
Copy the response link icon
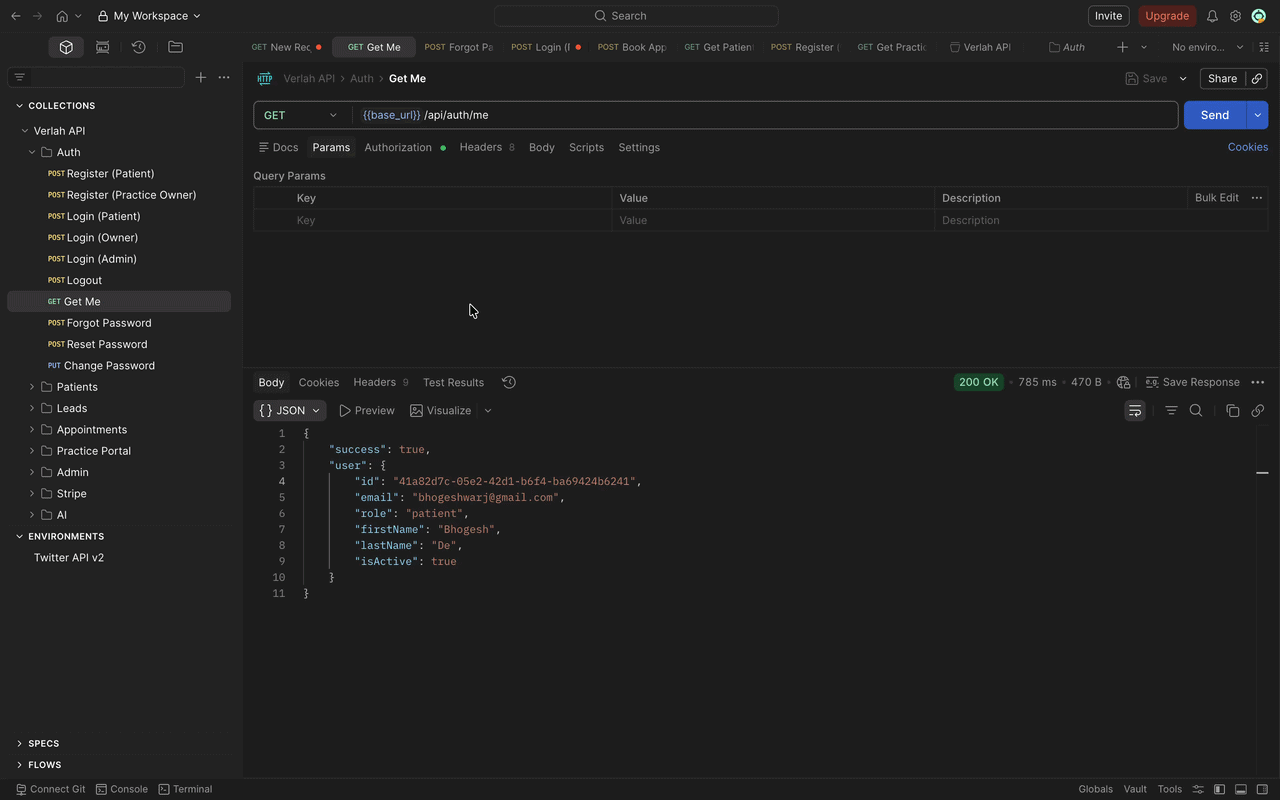click(1257, 411)
